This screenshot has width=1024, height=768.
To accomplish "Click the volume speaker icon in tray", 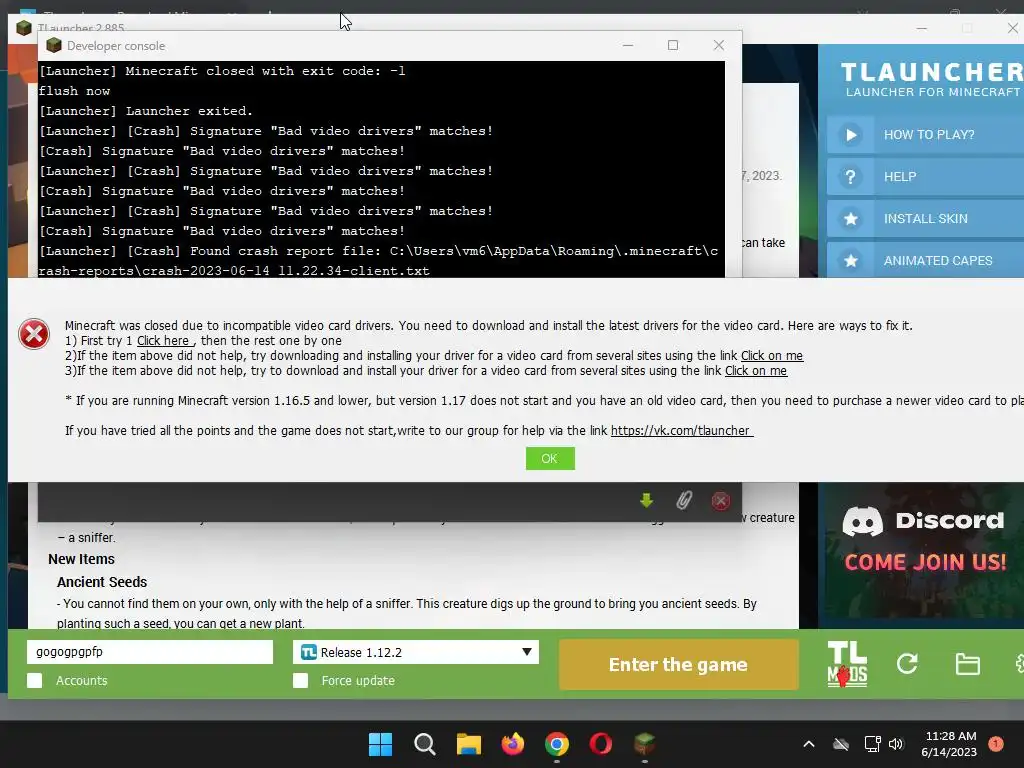I will click(896, 744).
